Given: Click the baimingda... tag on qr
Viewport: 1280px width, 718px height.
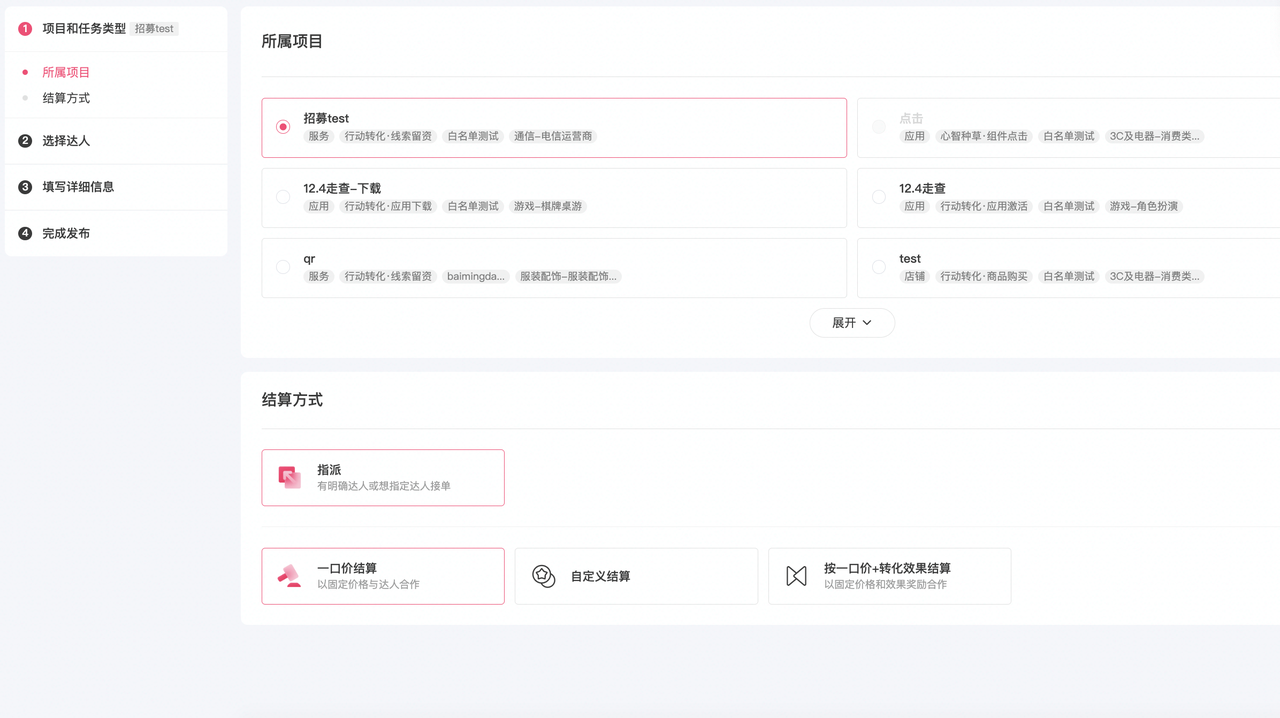Looking at the screenshot, I should click(x=476, y=276).
